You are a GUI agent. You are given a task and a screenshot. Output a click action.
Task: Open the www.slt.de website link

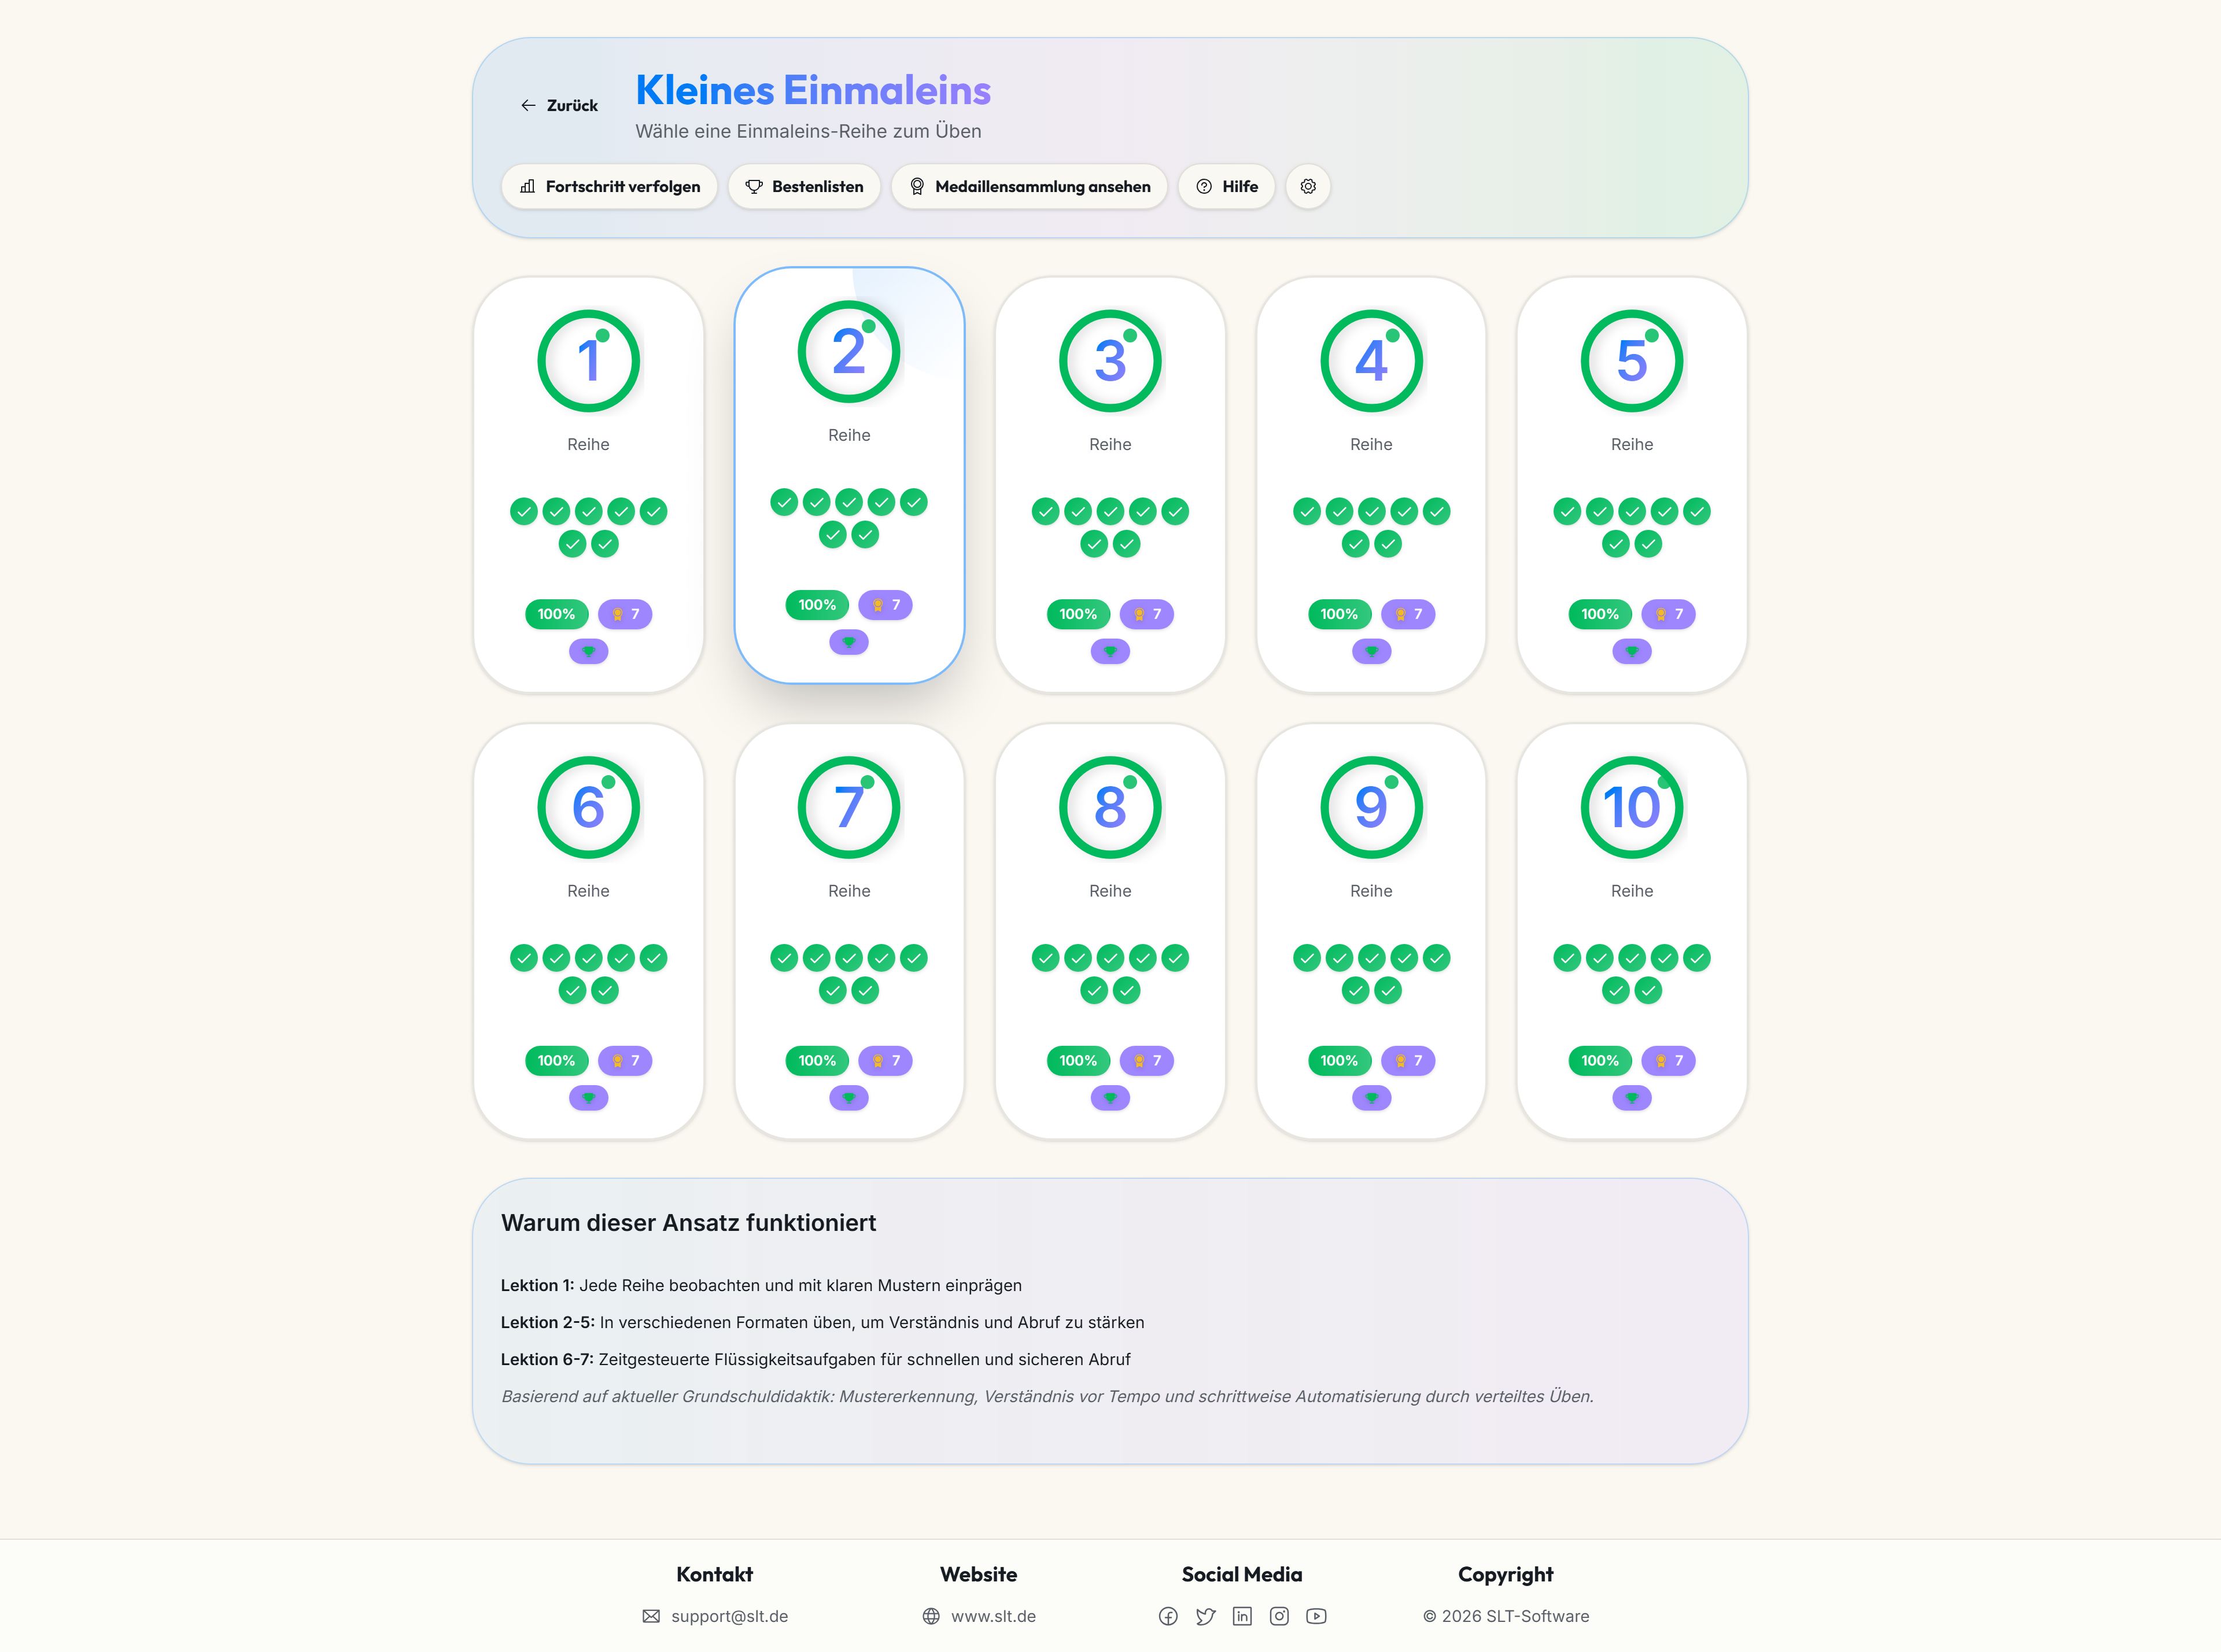(993, 1616)
